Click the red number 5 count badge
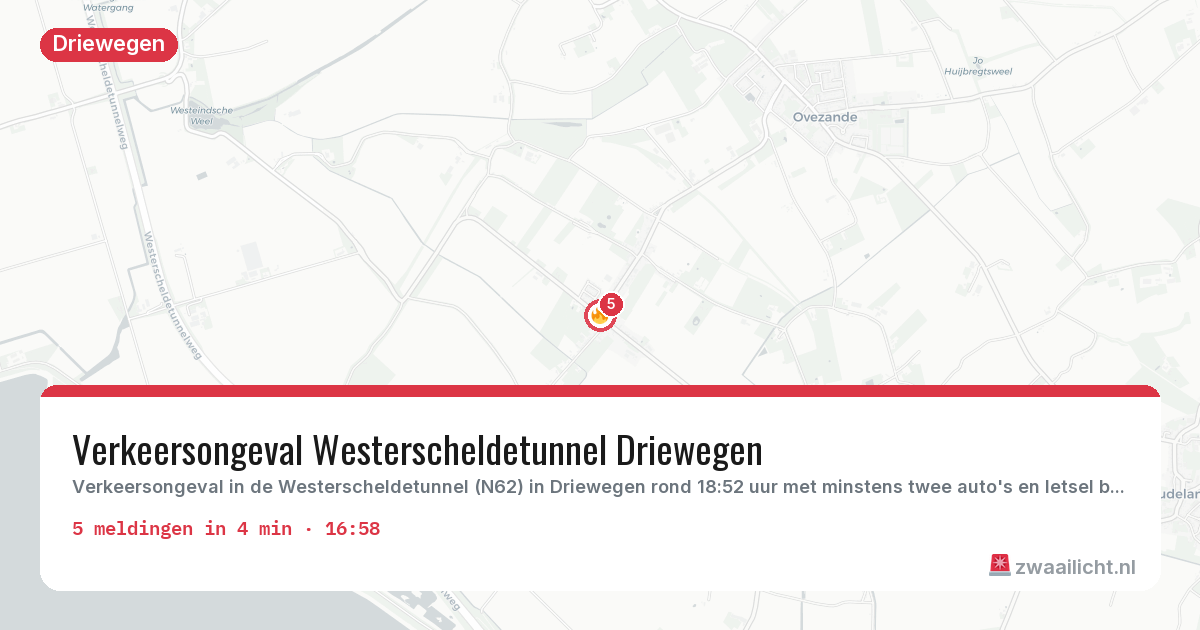Image resolution: width=1200 pixels, height=630 pixels. click(610, 304)
